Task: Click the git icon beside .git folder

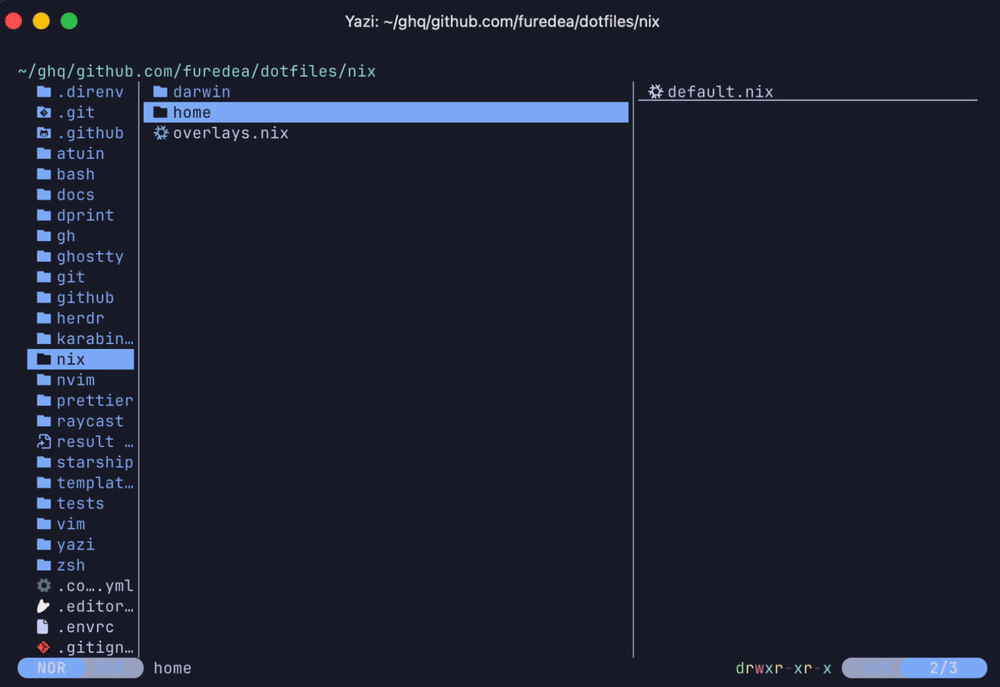Action: (x=44, y=113)
